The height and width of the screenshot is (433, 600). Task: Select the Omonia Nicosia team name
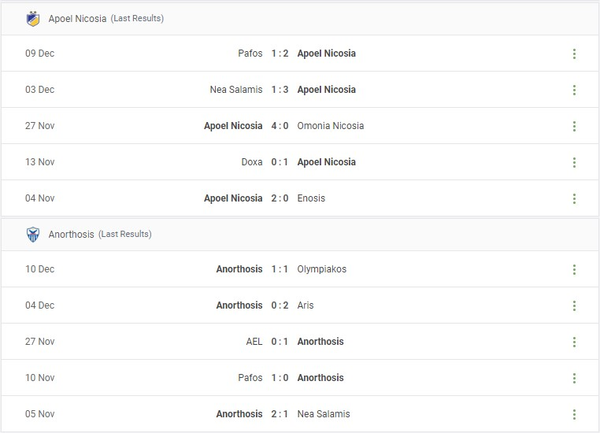click(330, 126)
